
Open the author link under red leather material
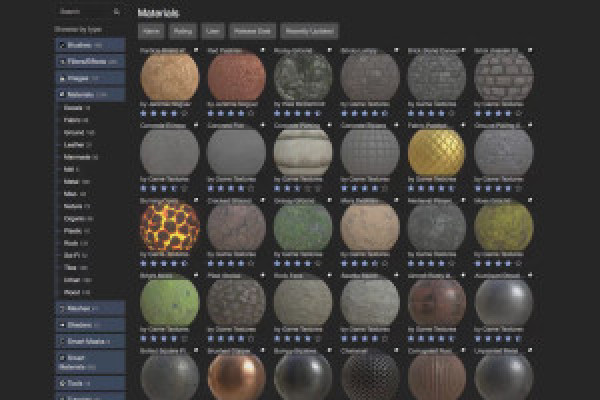pyautogui.click(x=233, y=104)
